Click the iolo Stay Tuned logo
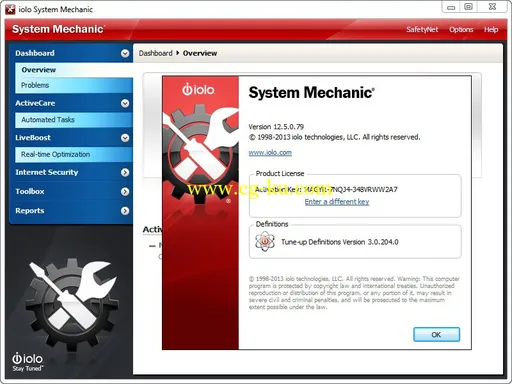 27,362
